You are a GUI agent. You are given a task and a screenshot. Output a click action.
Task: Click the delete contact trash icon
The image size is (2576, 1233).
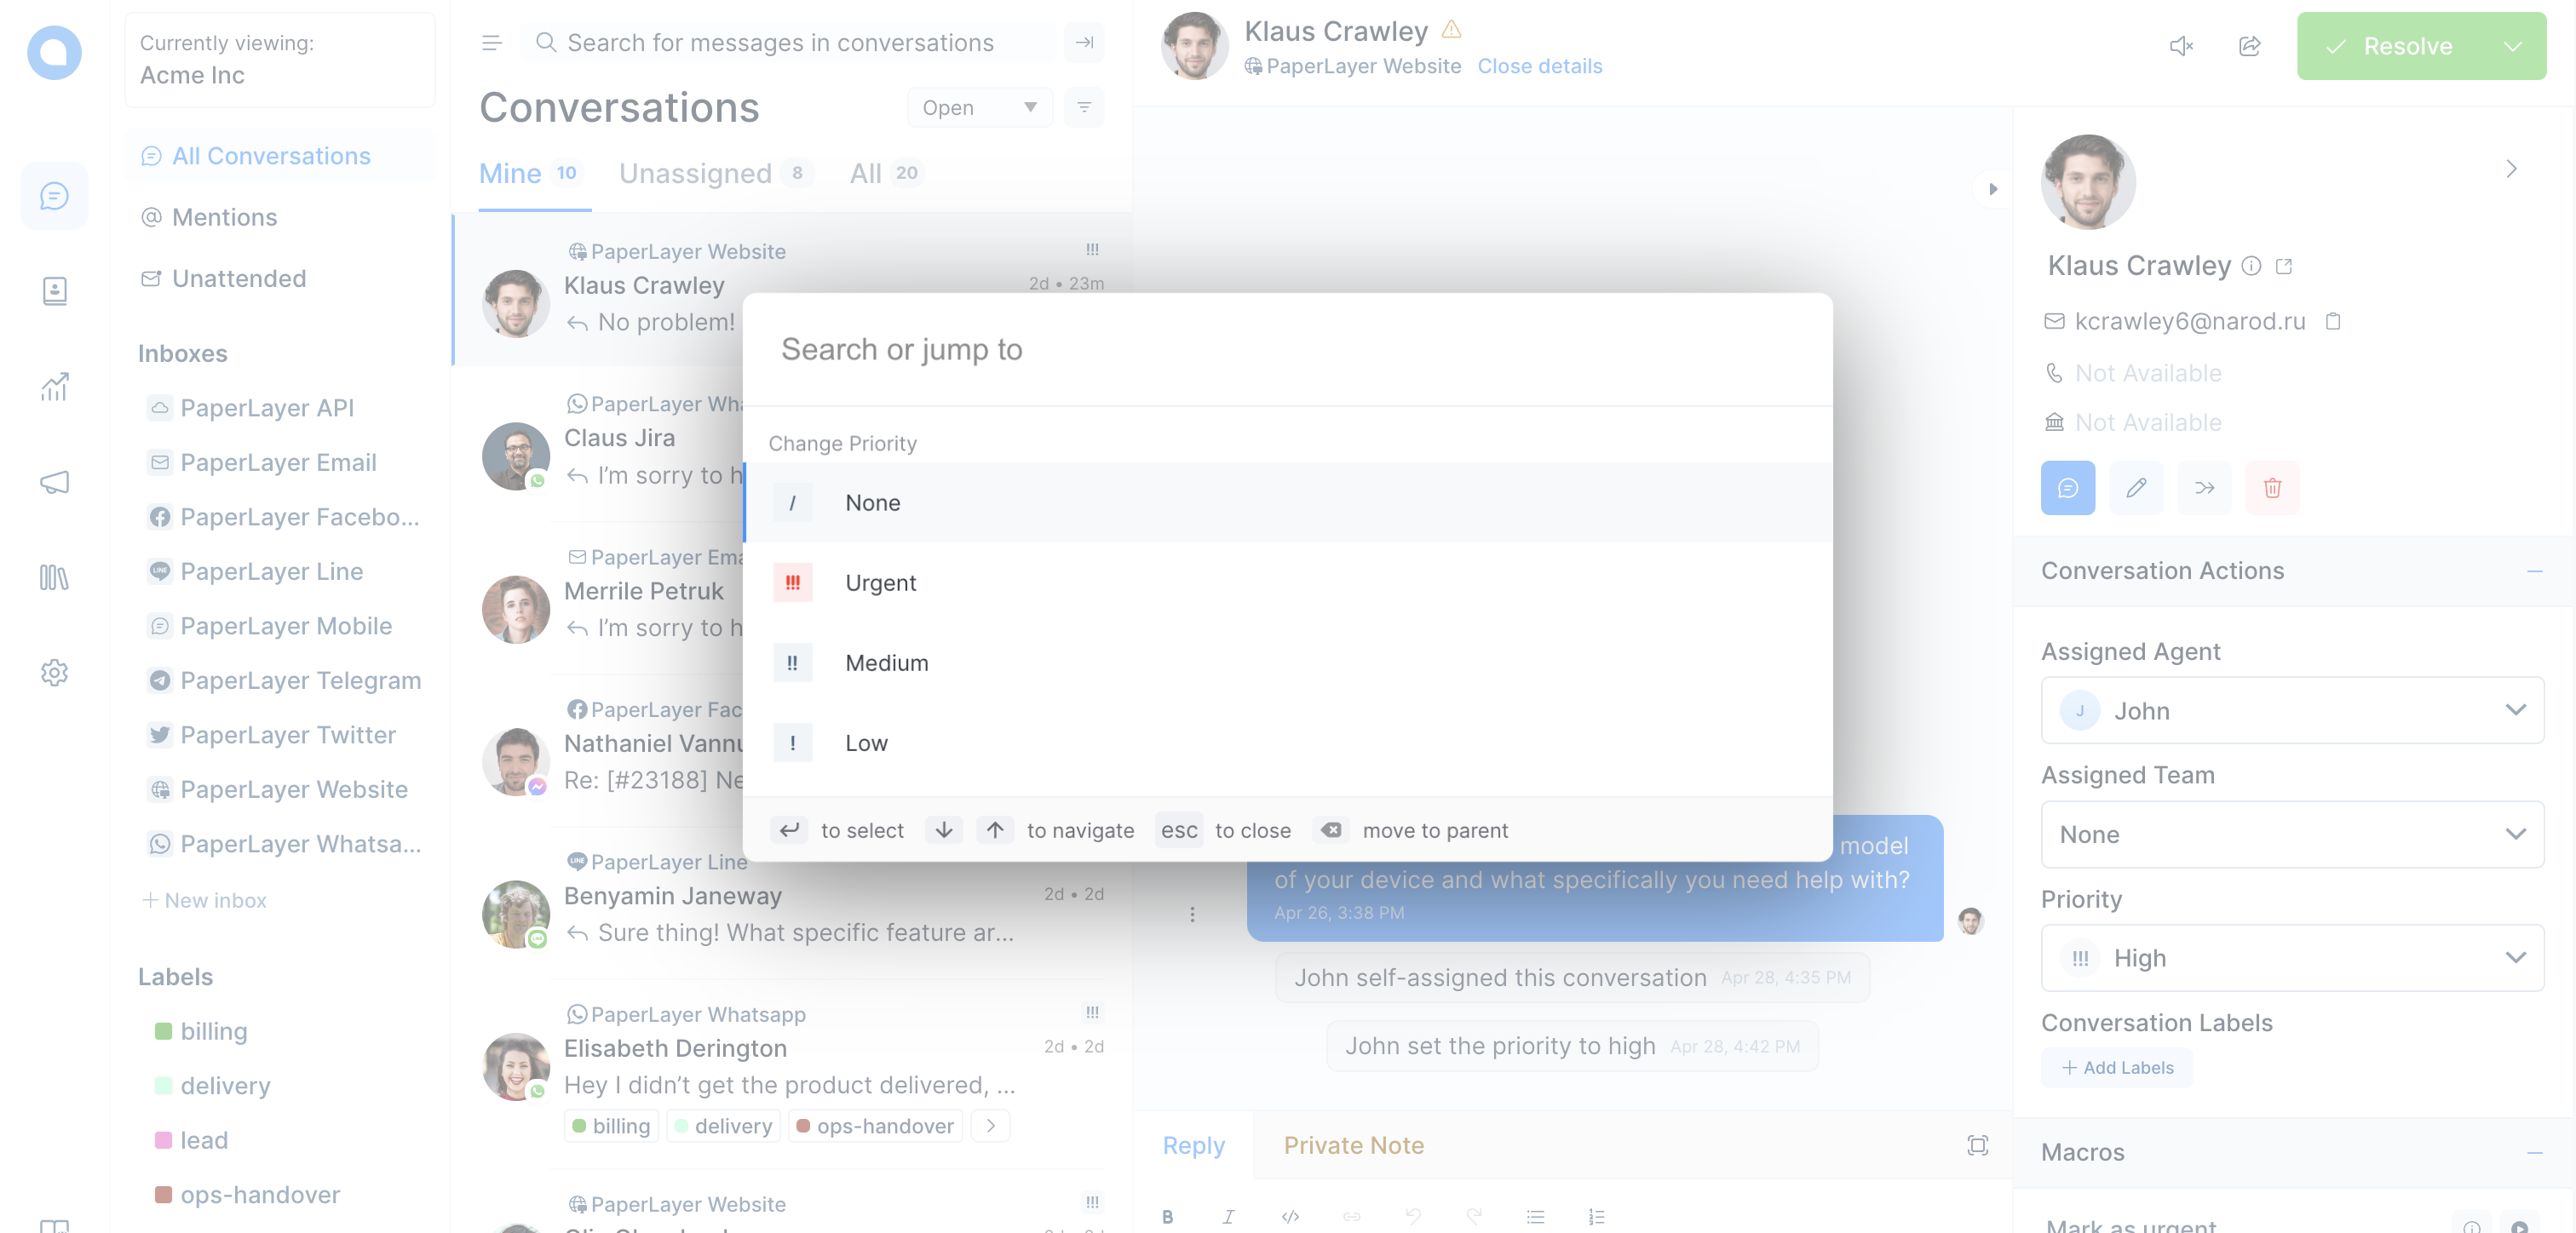pos(2274,486)
